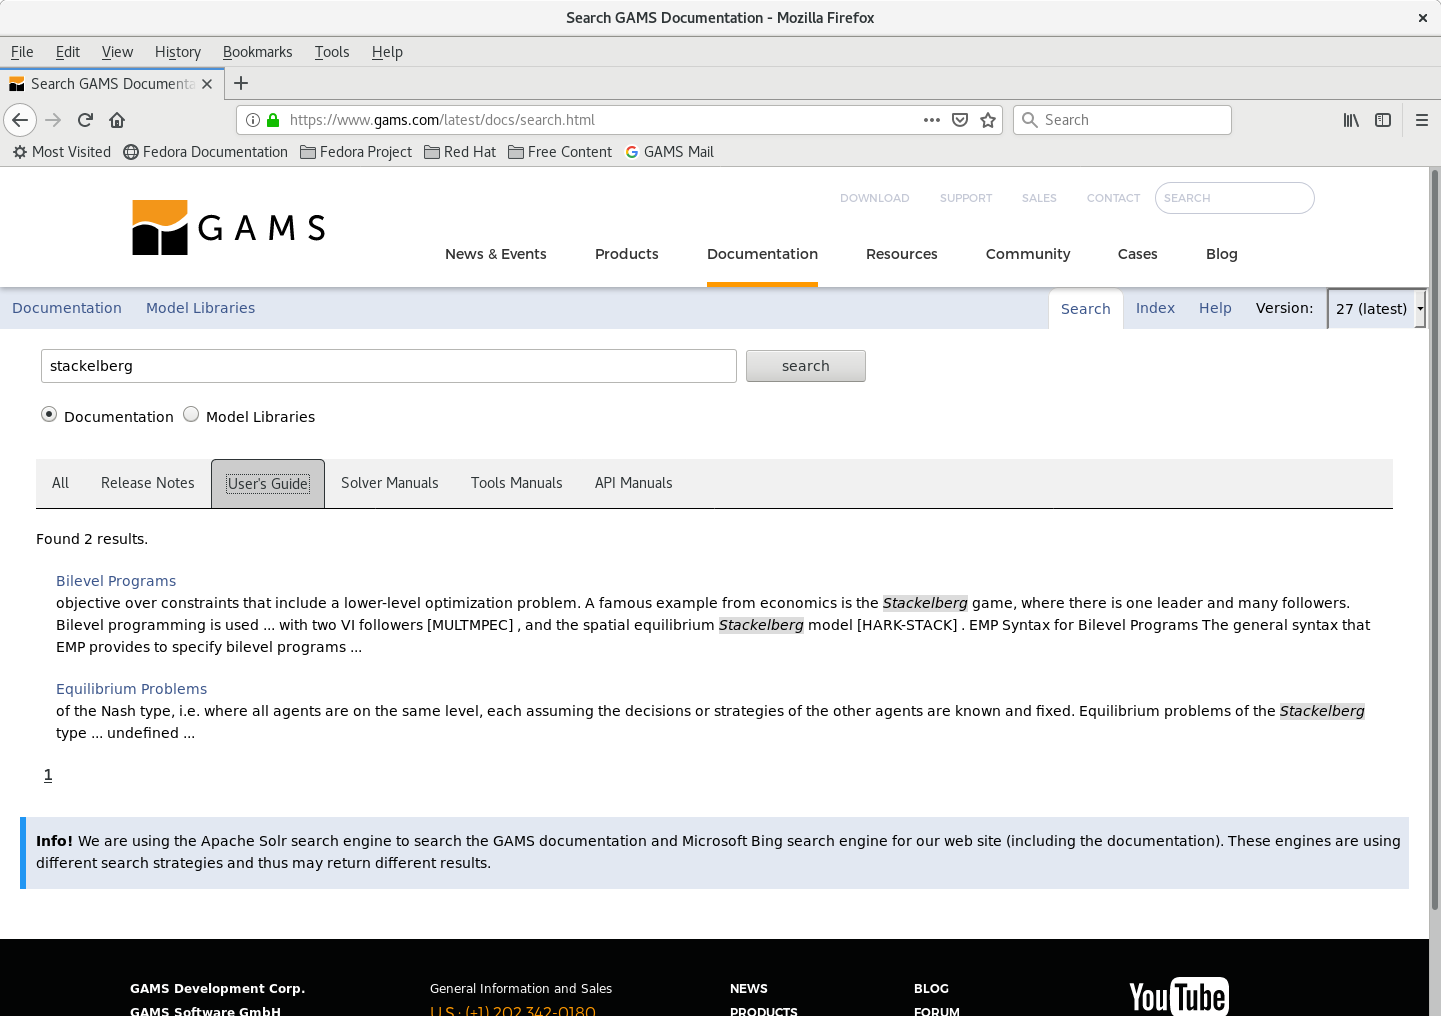
Task: Open the View menu
Action: tap(117, 52)
